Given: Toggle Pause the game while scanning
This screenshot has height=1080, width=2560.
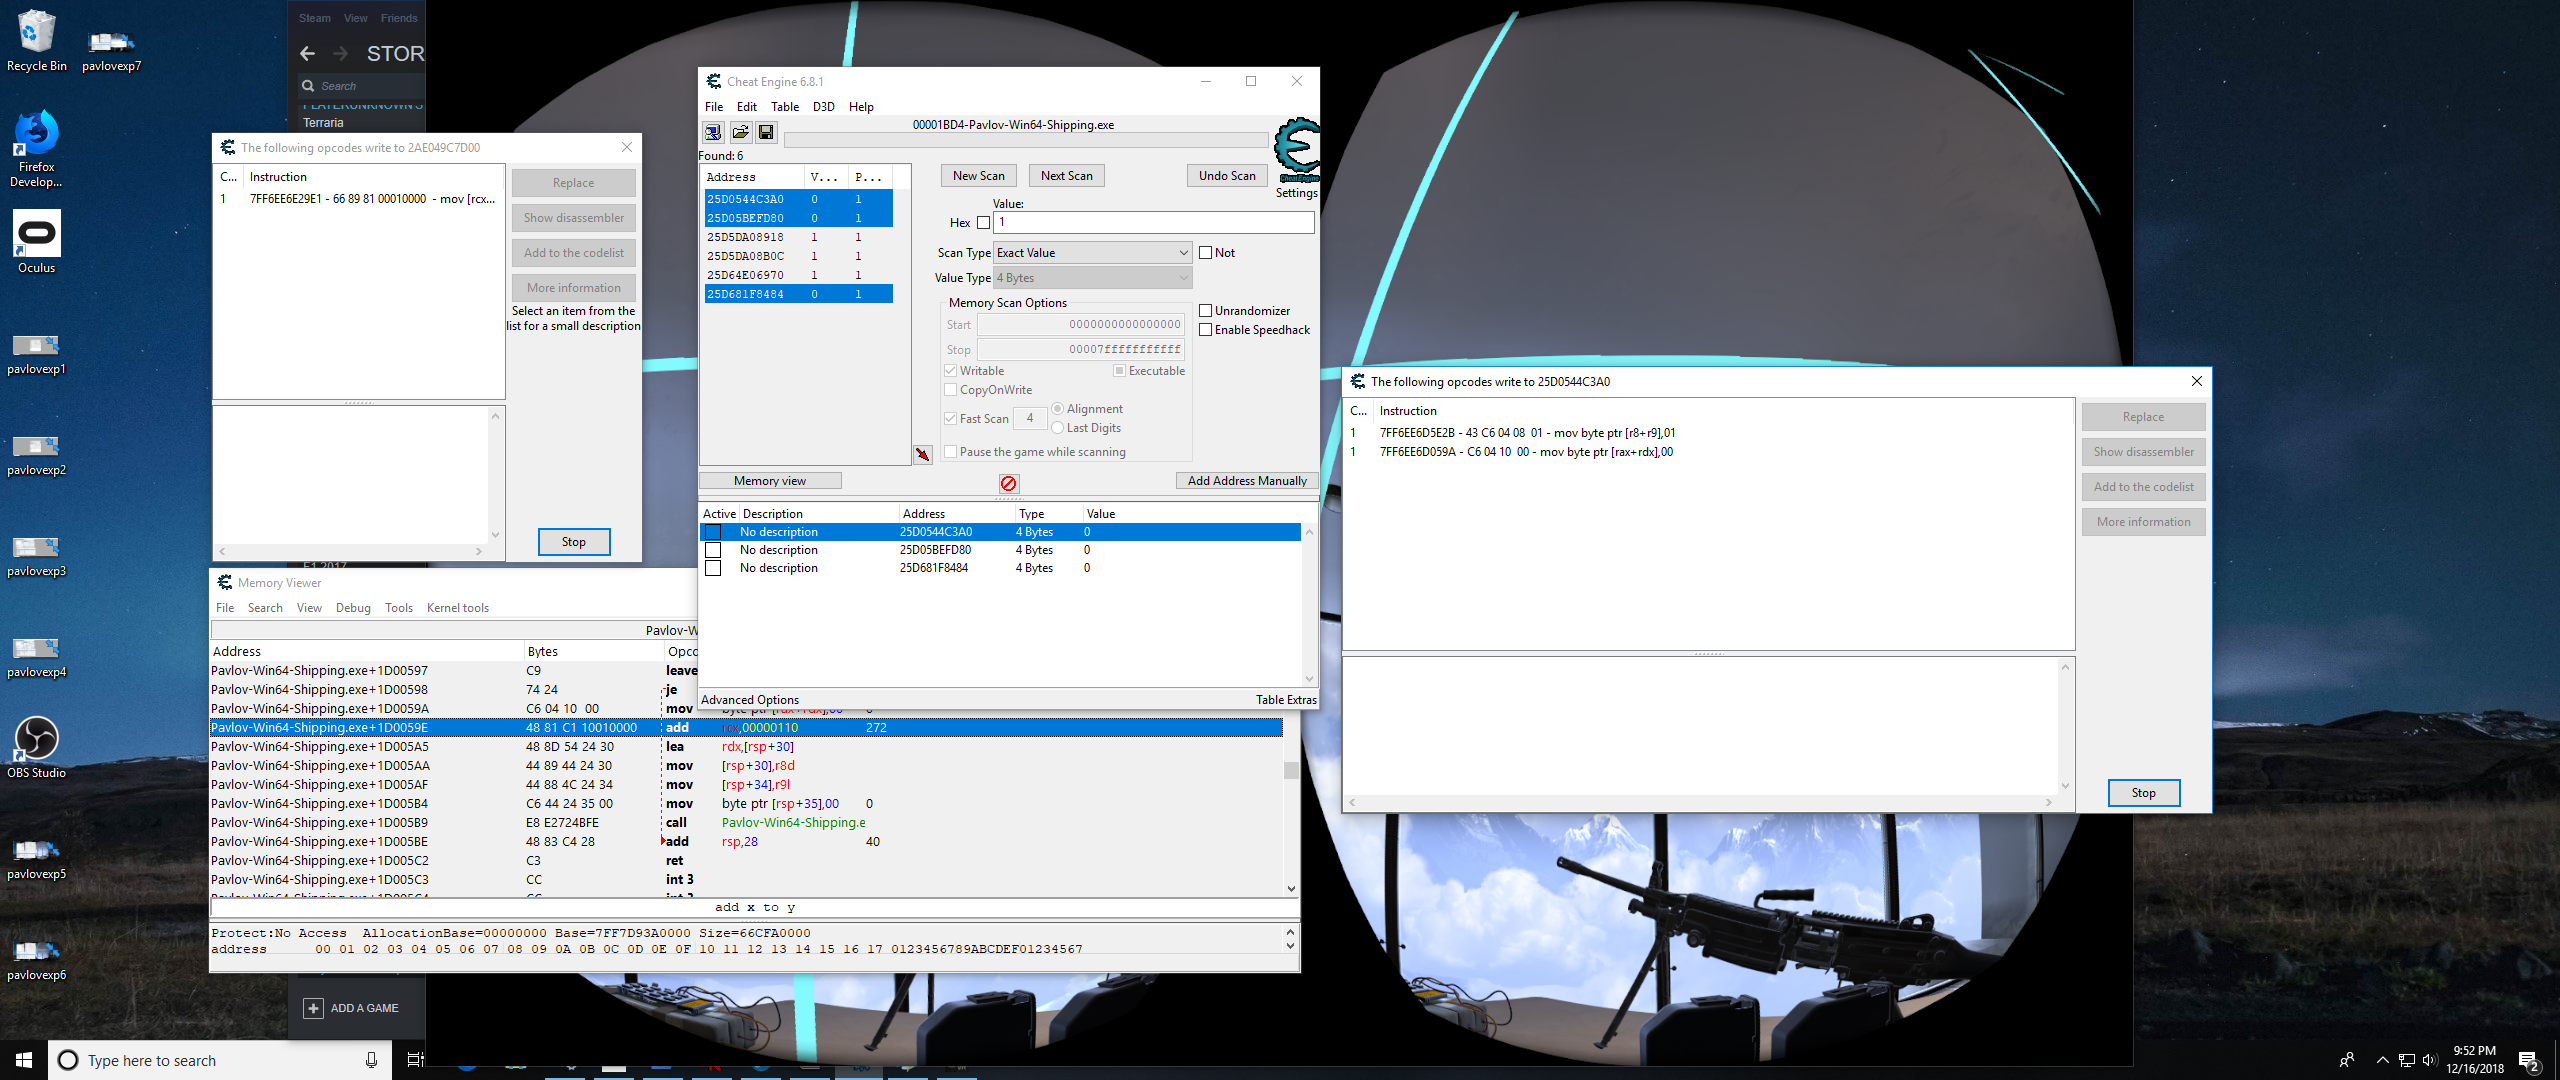Looking at the screenshot, I should [x=951, y=452].
